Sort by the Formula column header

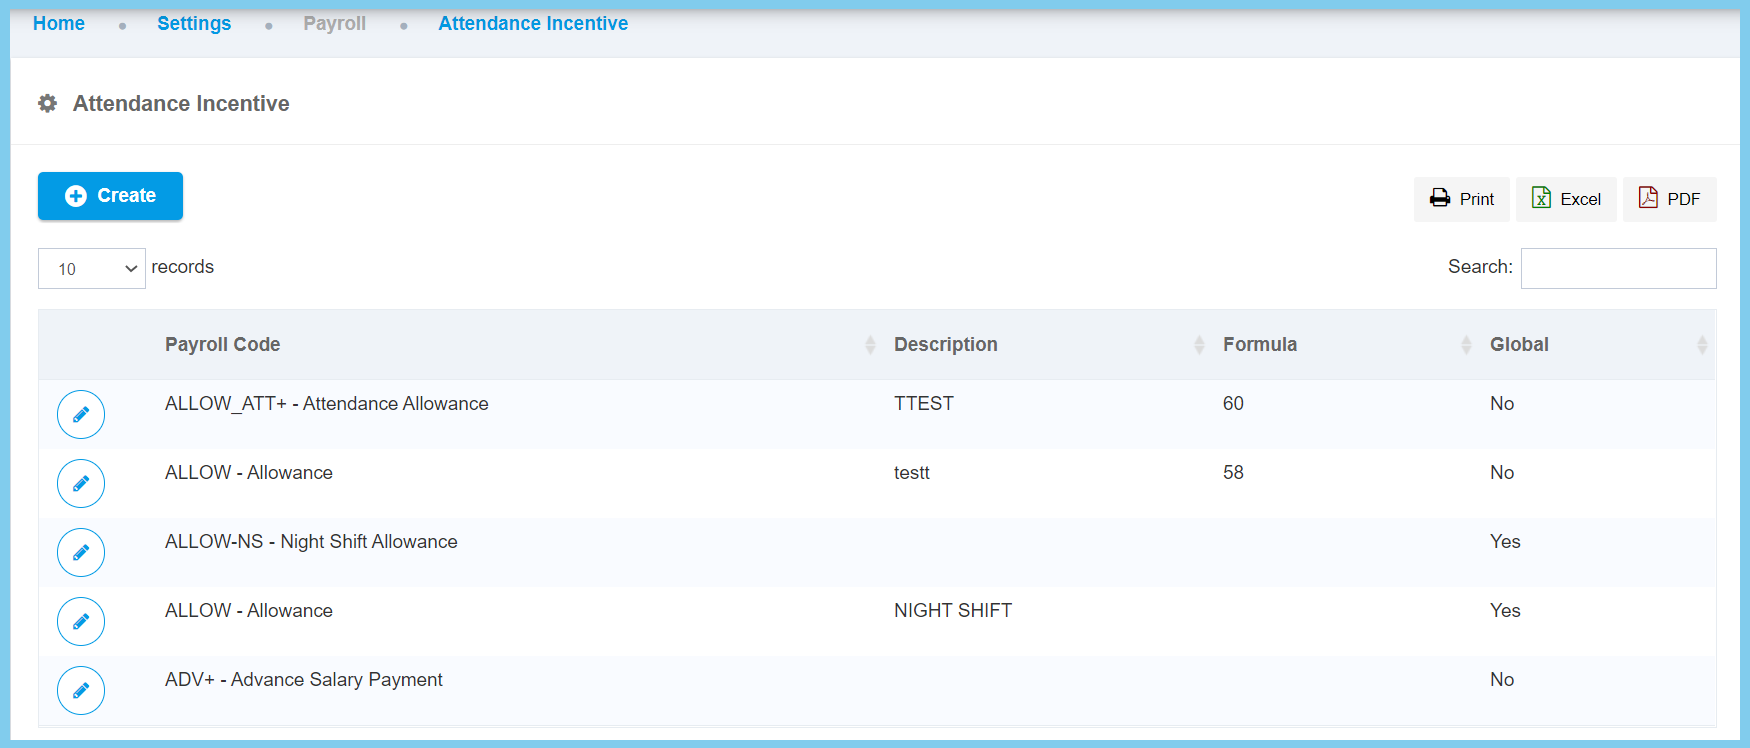pyautogui.click(x=1259, y=345)
